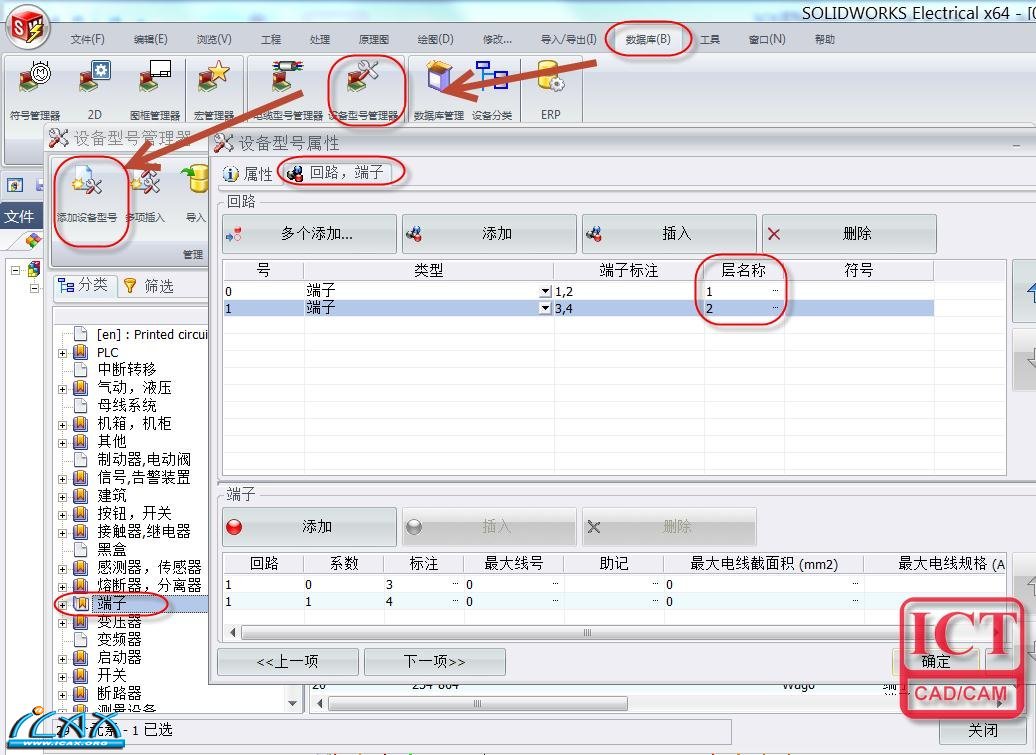1036x755 pixels.
Task: Expand the 端子 category
Action: [62, 604]
